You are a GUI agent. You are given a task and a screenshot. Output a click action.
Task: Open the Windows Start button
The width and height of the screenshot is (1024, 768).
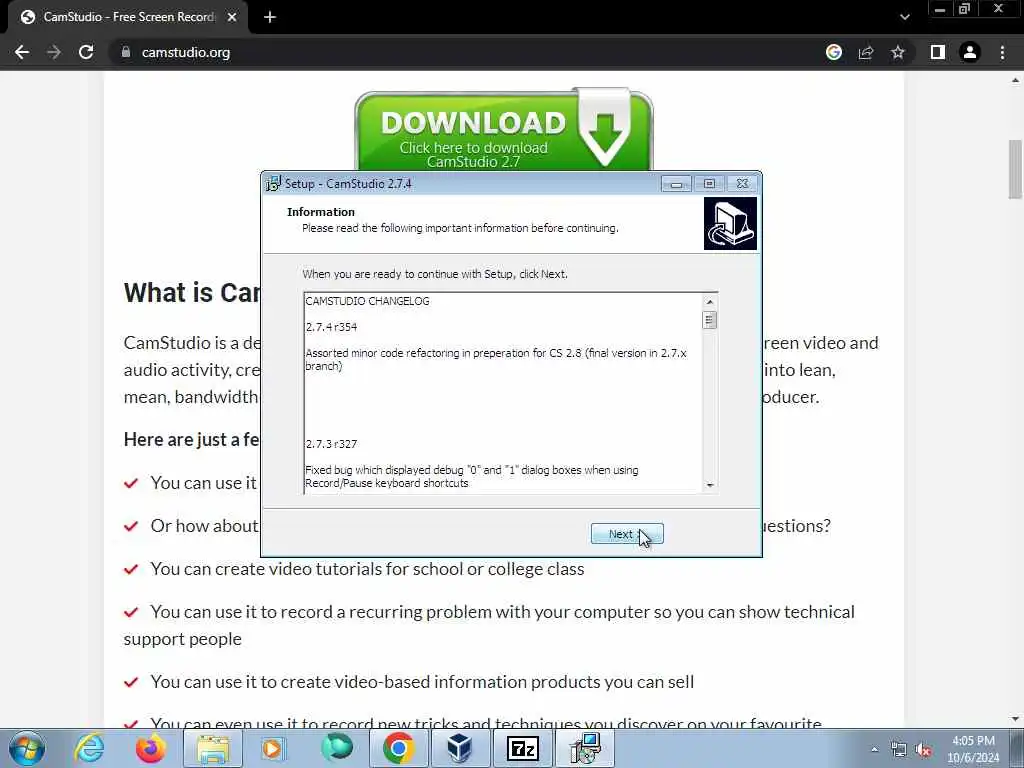[x=27, y=748]
